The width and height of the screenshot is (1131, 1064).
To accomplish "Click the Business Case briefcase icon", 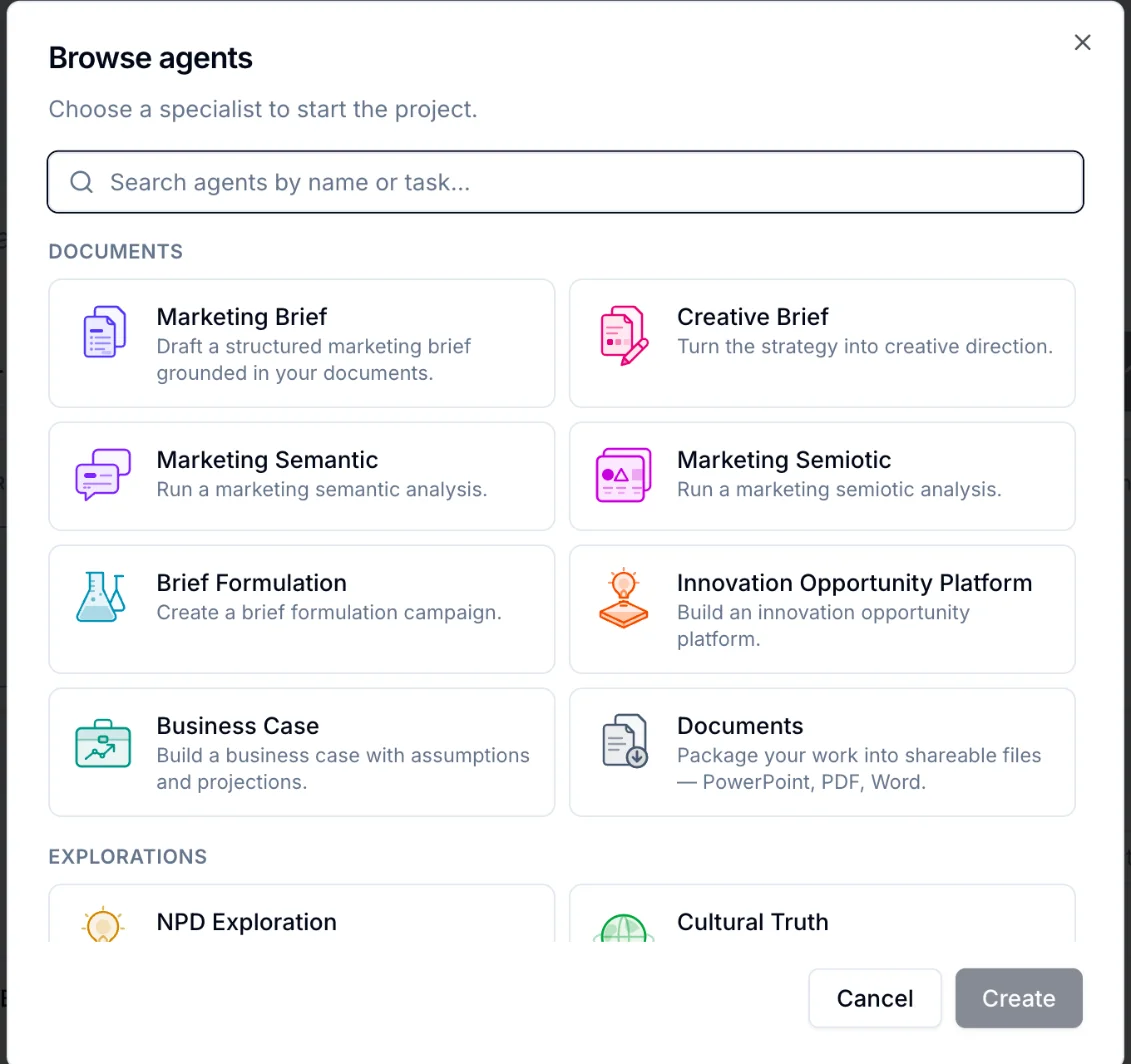I will [x=103, y=743].
